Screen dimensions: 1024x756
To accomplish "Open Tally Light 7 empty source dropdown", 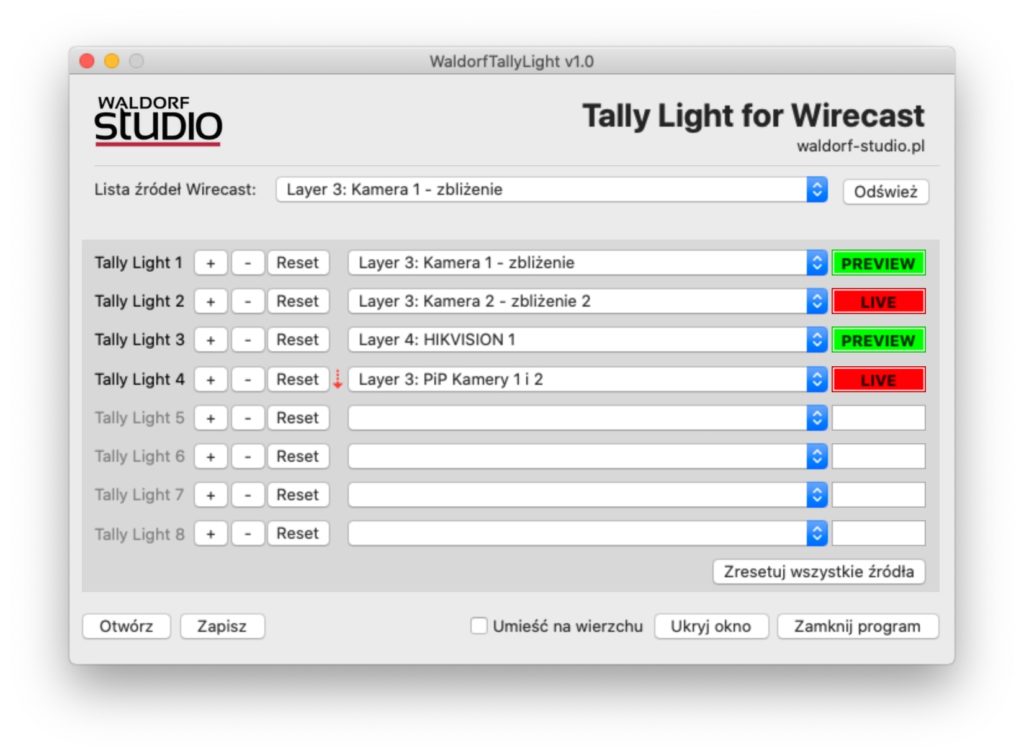I will (588, 495).
